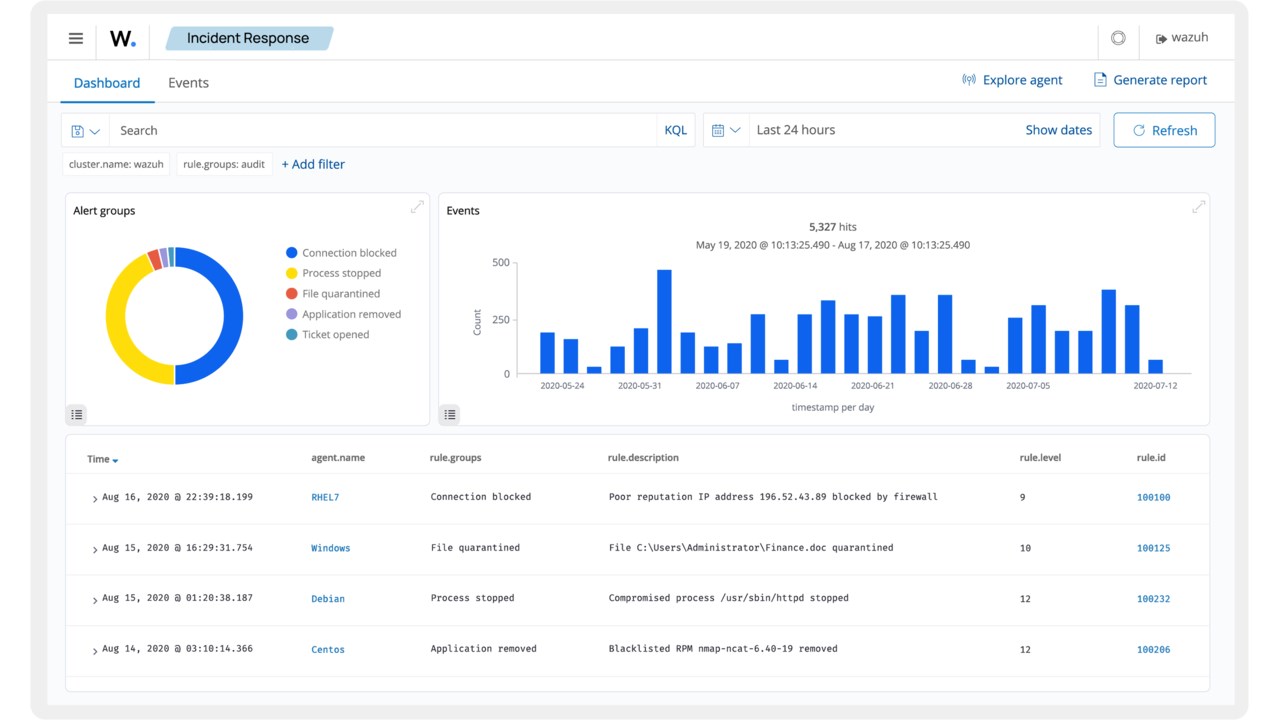Toggle the Events chart legend list icon

click(450, 414)
